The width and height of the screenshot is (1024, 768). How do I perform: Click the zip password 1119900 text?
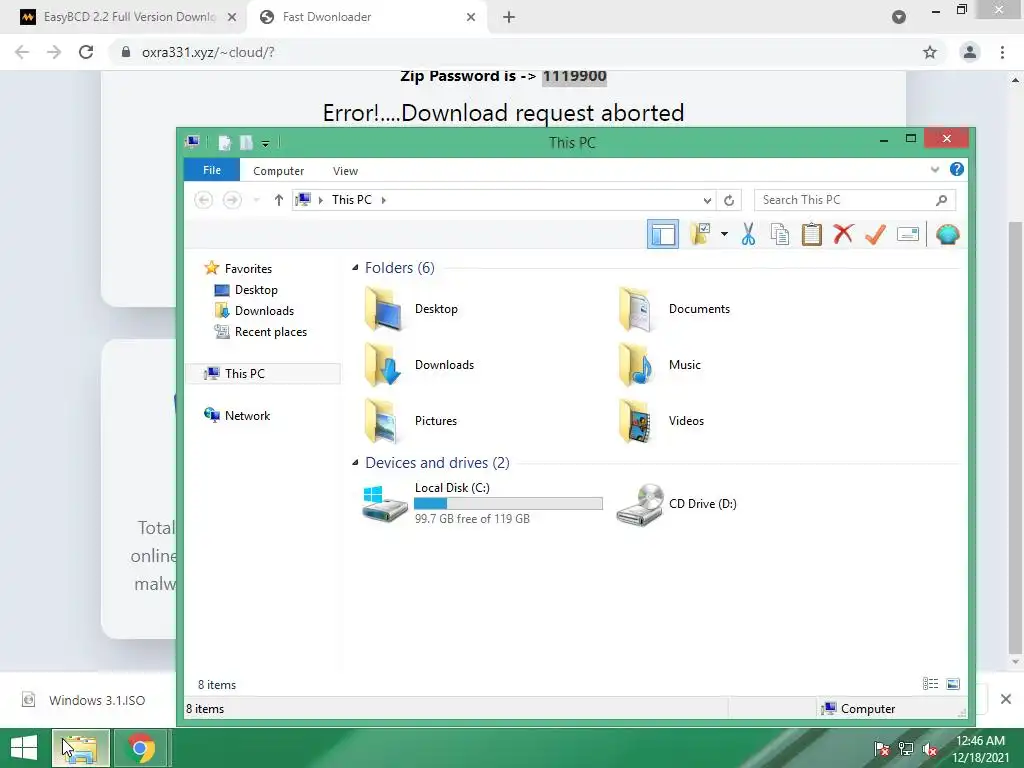pyautogui.click(x=574, y=76)
